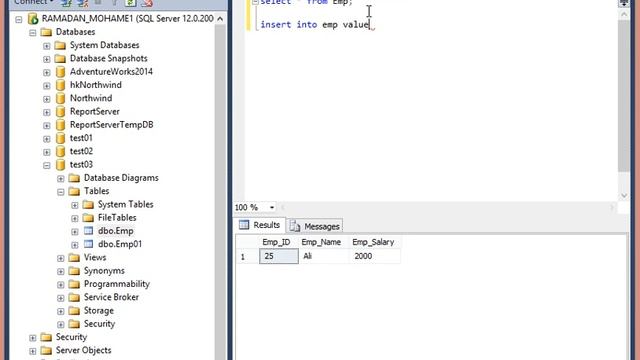Click the Northwind database cylinder icon
This screenshot has height=360, width=640.
tap(60, 98)
